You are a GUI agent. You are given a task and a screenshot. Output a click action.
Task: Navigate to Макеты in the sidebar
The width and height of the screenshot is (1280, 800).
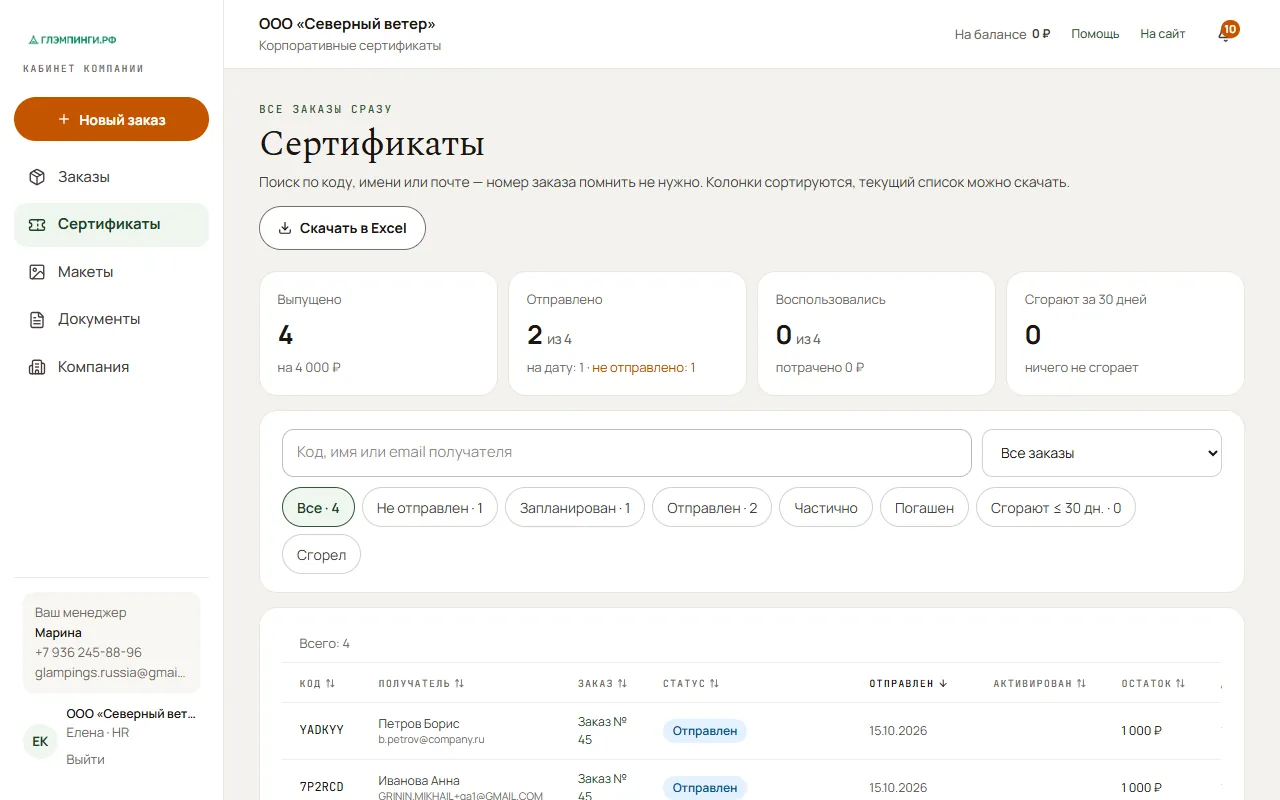tap(111, 272)
